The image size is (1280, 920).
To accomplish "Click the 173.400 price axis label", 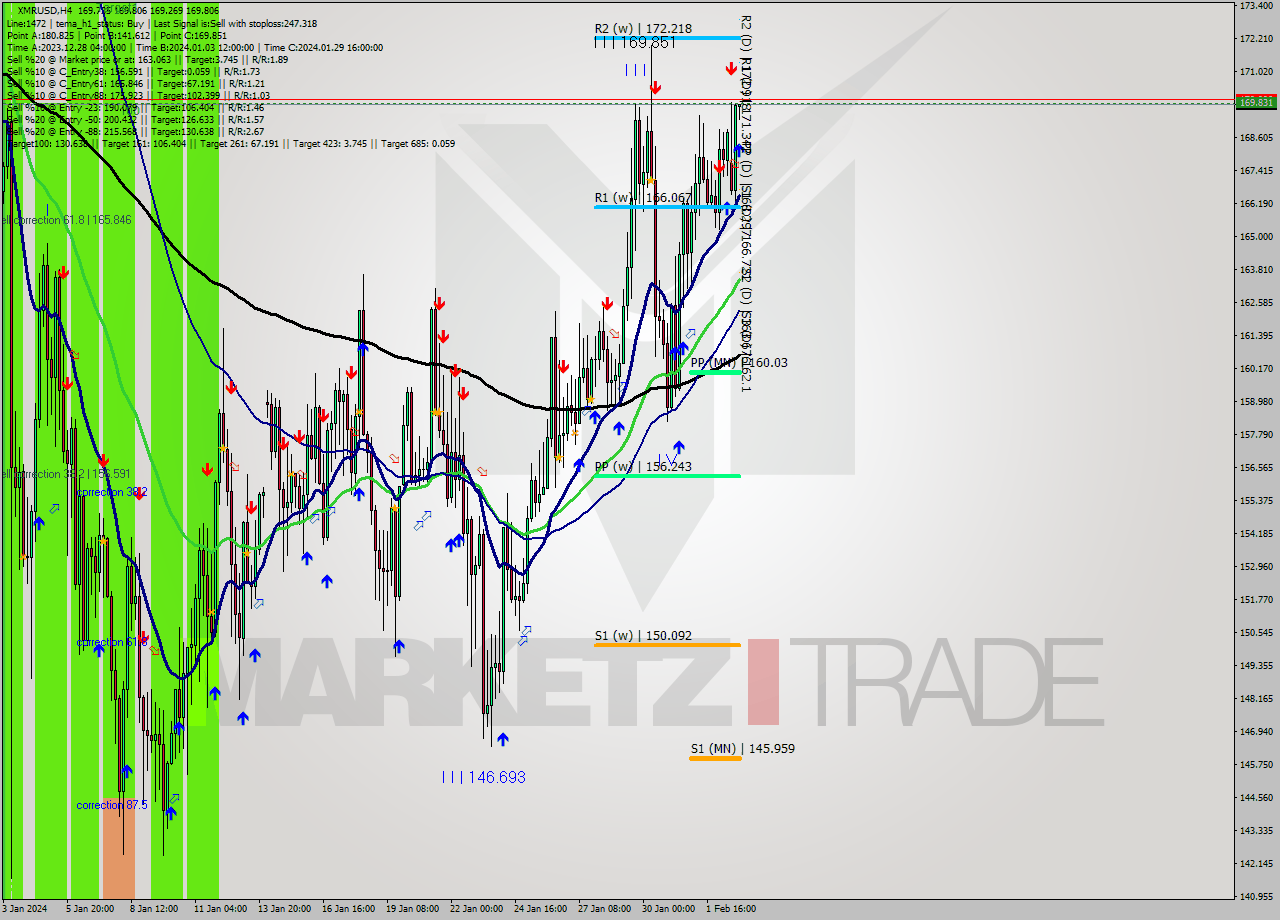I will 1256,6.
